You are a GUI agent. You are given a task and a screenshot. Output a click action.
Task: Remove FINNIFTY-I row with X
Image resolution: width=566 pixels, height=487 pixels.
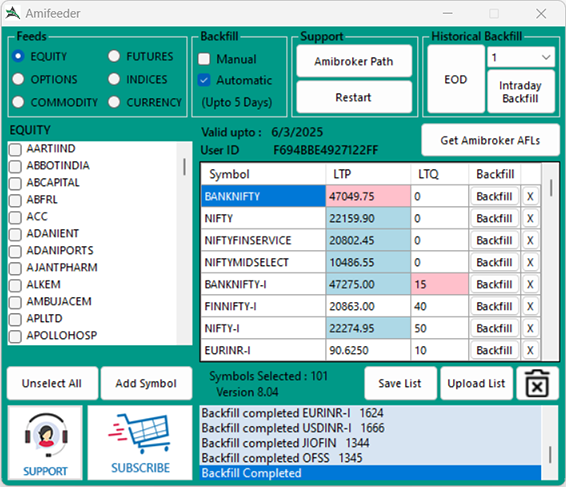[530, 306]
